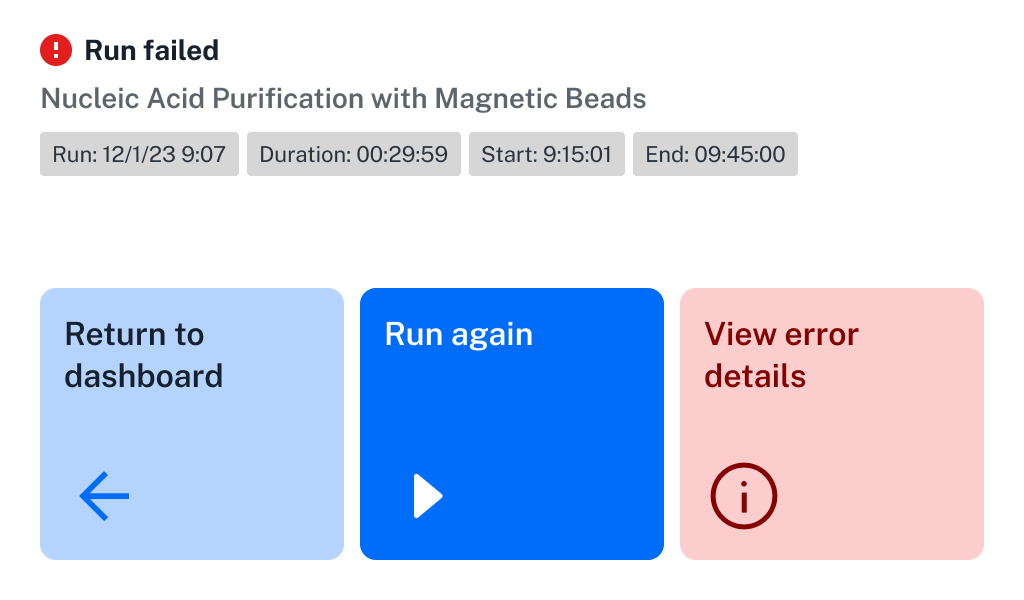Select the play icon to restart the protocol

click(x=428, y=495)
